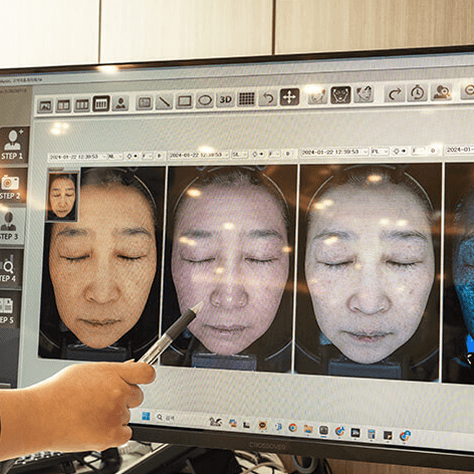
Task: Select the single image view layout icon
Action: (45, 106)
